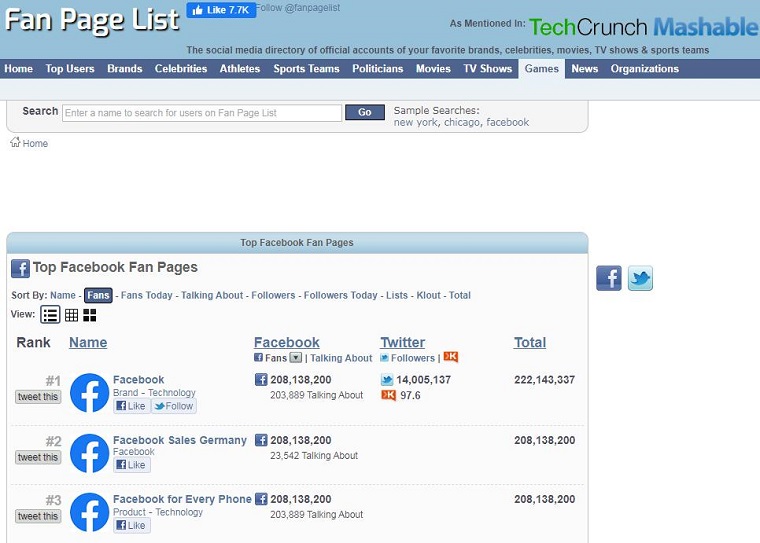The width and height of the screenshot is (760, 543).
Task: Sort by Name link
Action: (x=63, y=295)
